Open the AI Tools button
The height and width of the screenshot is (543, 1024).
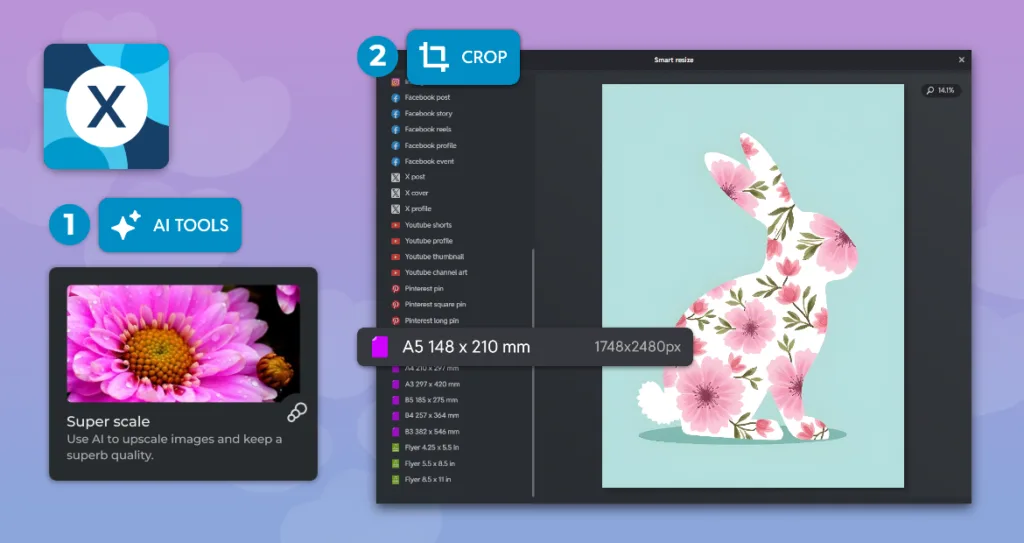[170, 225]
